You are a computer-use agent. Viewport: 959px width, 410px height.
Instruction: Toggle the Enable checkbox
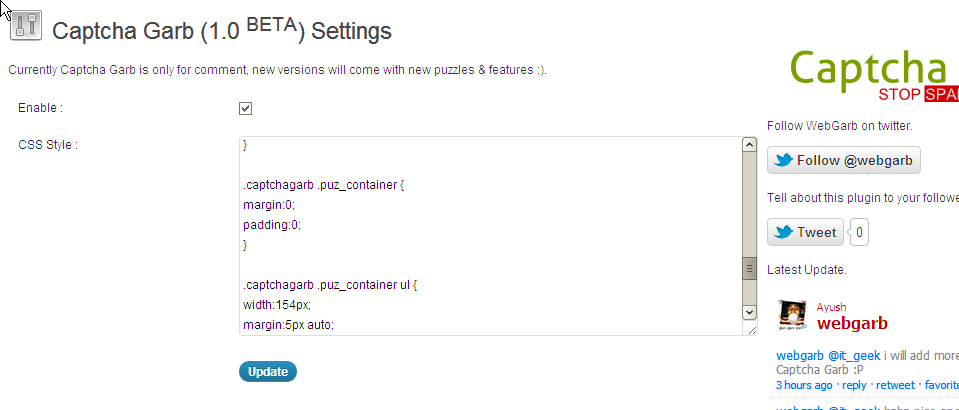click(x=246, y=108)
